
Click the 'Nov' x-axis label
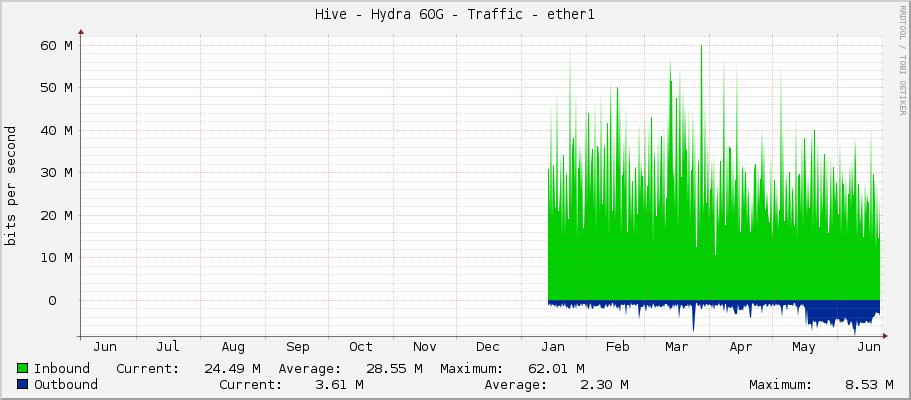click(x=425, y=347)
